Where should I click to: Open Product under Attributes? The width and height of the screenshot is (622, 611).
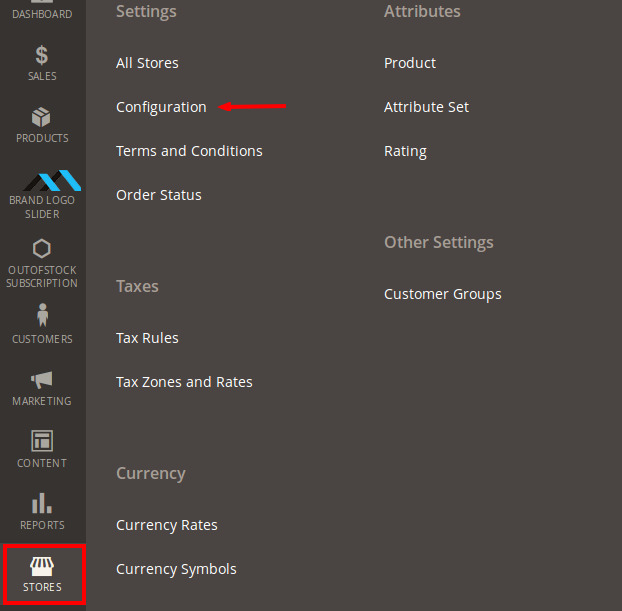410,63
